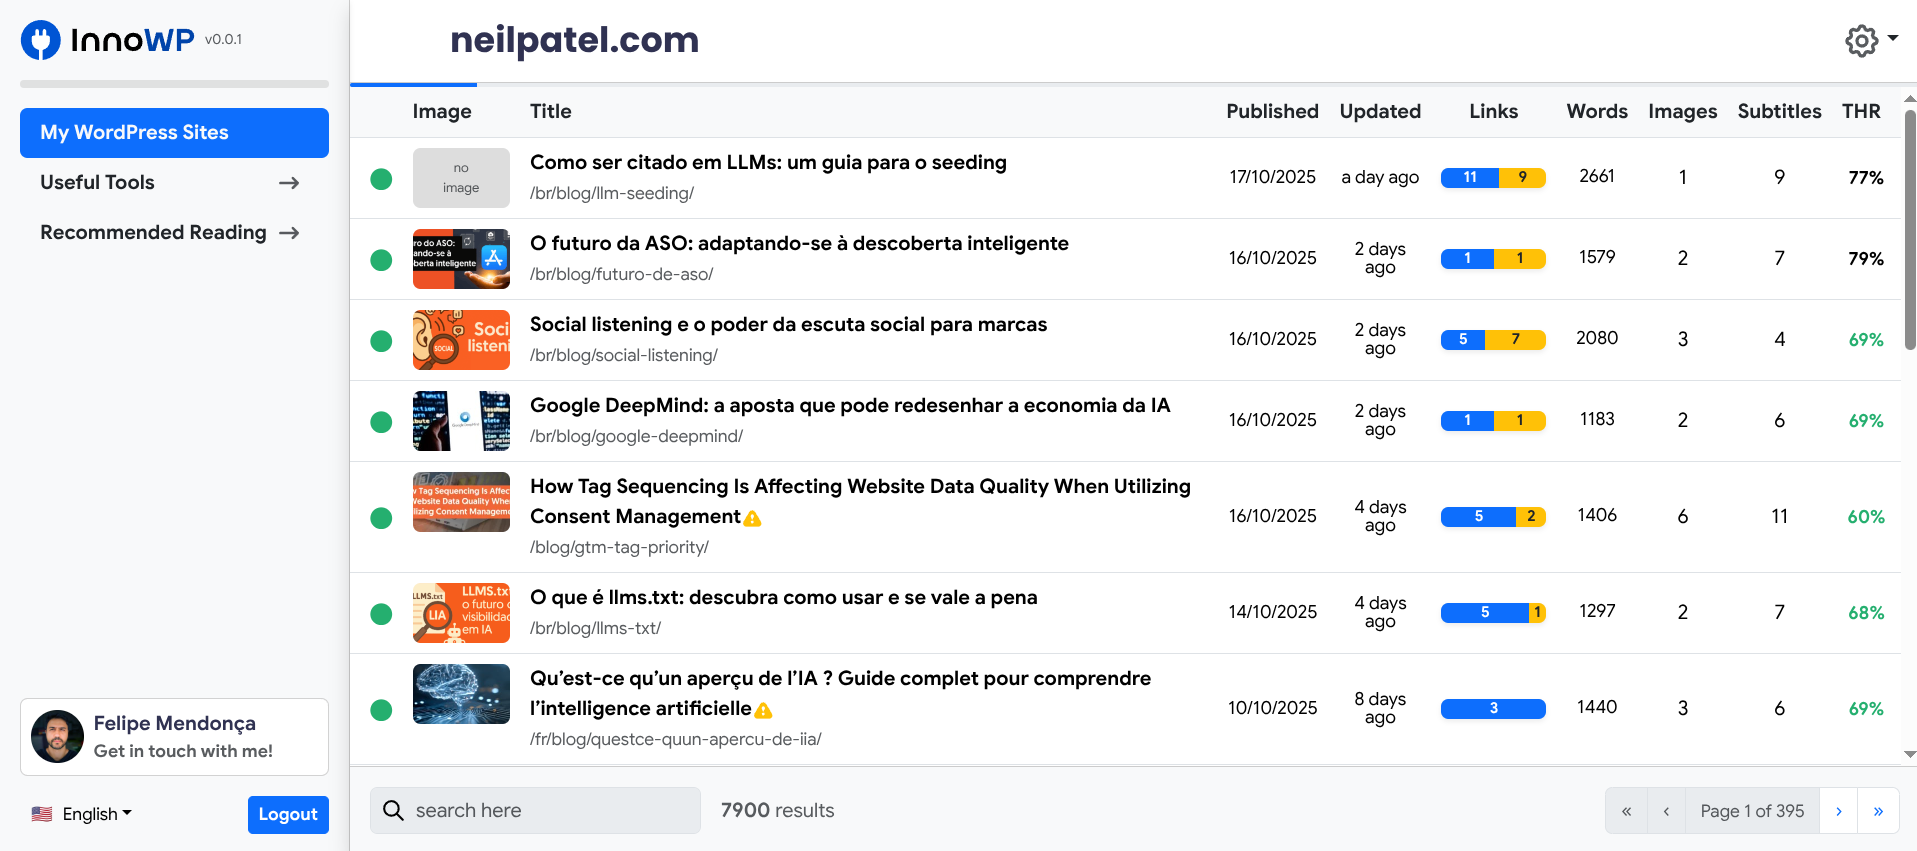Click green status dot for llms-txt post
This screenshot has width=1917, height=851.
coord(381,614)
